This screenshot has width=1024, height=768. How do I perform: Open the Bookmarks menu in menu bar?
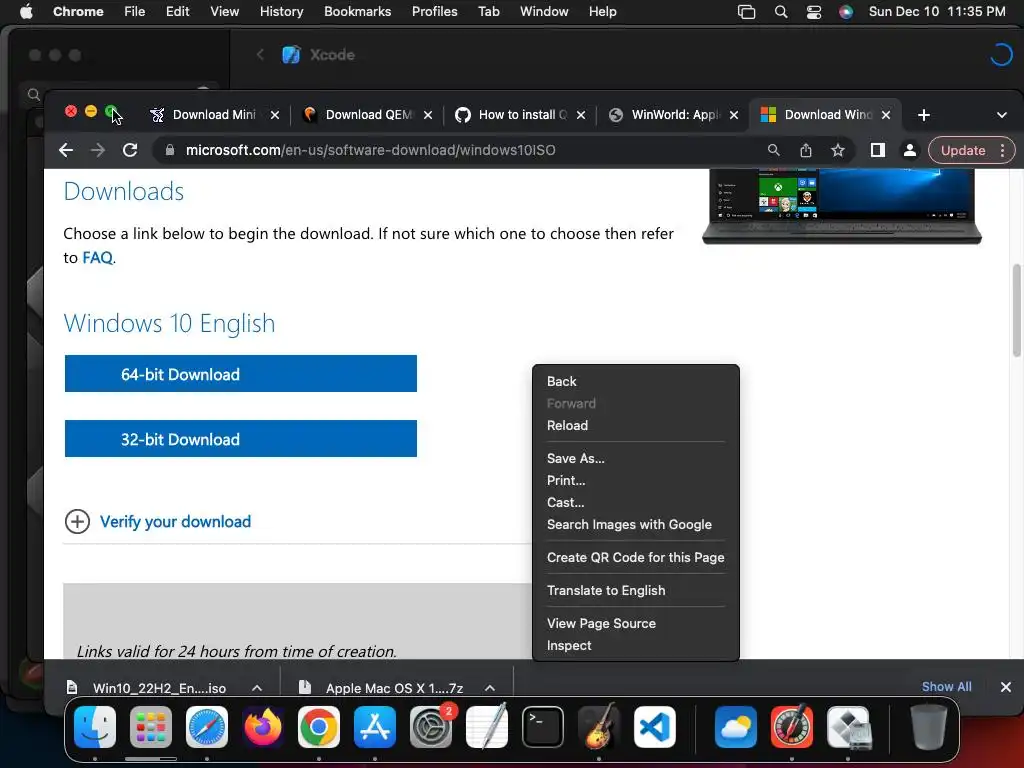pos(357,12)
